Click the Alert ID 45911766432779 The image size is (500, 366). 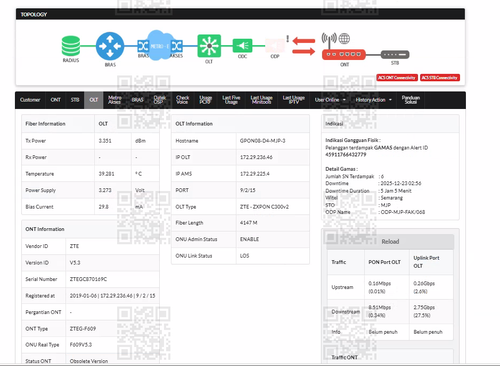(x=346, y=155)
